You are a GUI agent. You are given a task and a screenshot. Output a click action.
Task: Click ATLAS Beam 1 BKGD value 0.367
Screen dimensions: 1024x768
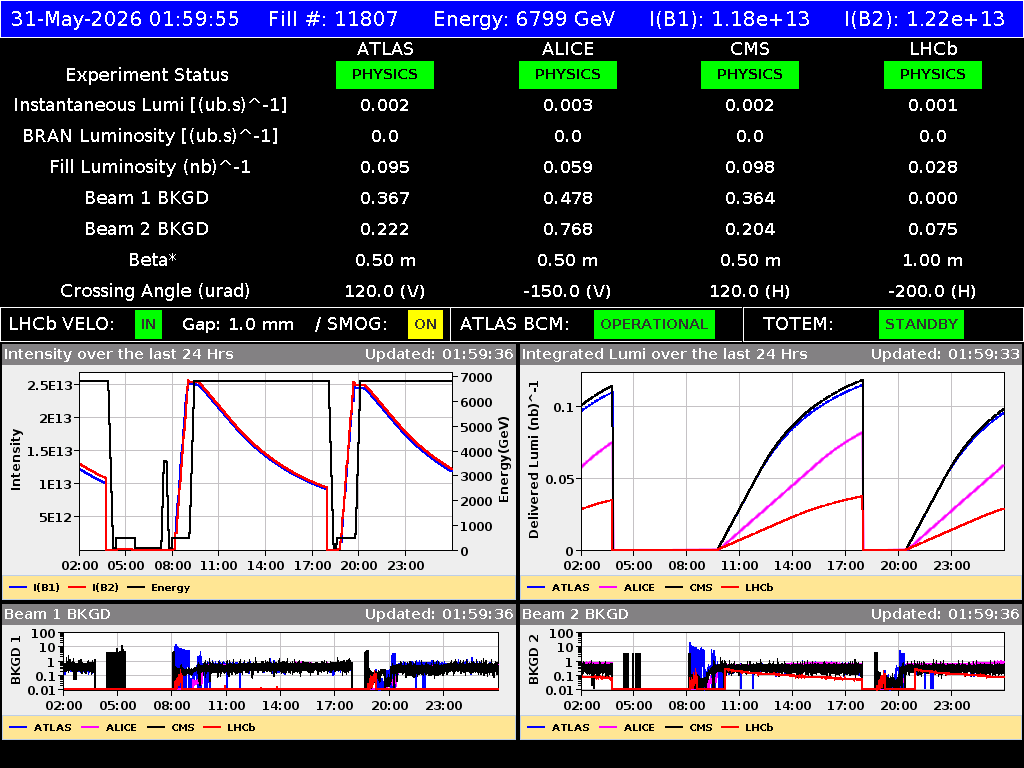[385, 198]
